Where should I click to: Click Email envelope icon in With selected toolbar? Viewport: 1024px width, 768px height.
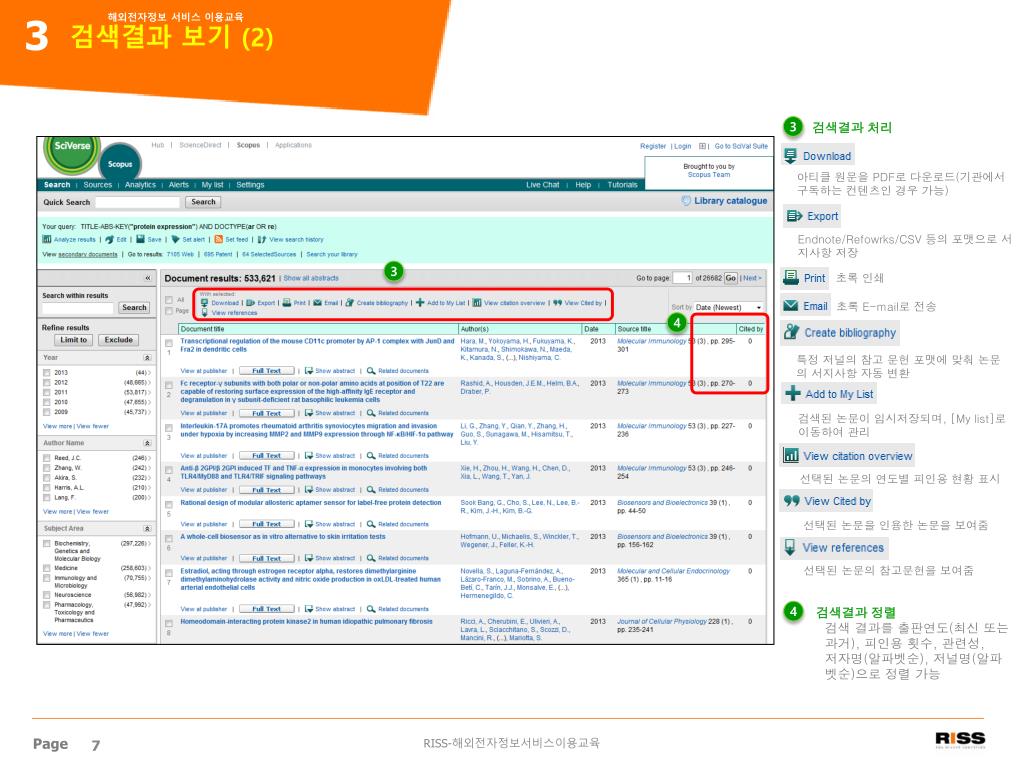317,303
